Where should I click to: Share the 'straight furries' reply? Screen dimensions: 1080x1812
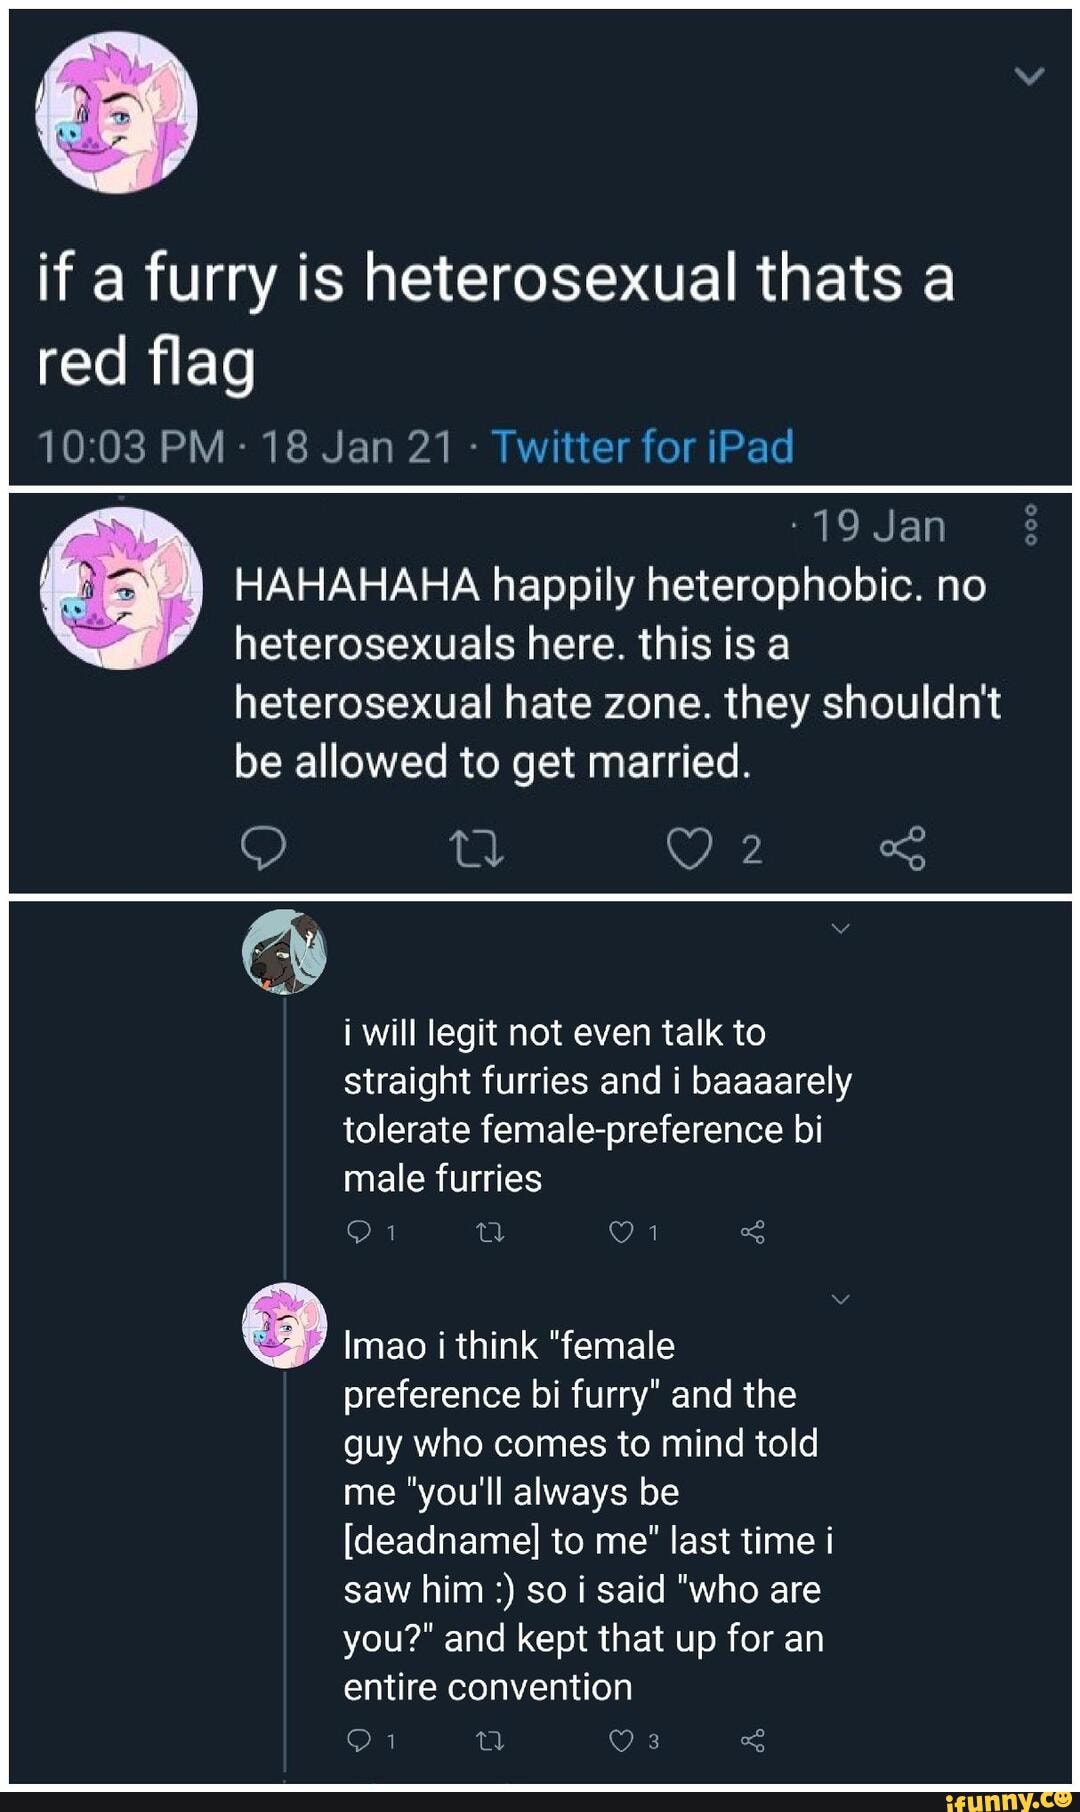(x=753, y=1233)
